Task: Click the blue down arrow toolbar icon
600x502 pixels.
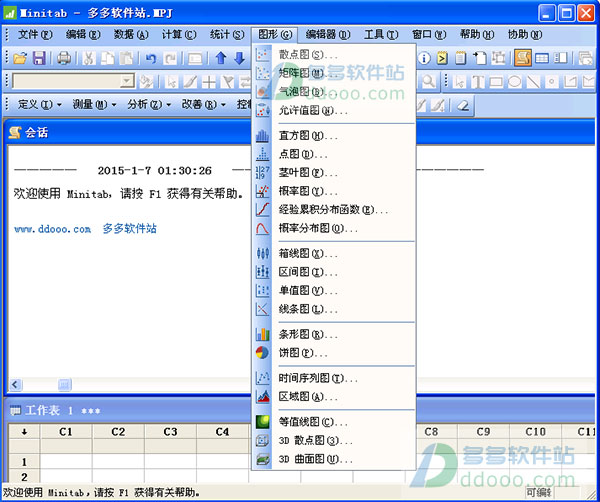Action: tap(240, 58)
